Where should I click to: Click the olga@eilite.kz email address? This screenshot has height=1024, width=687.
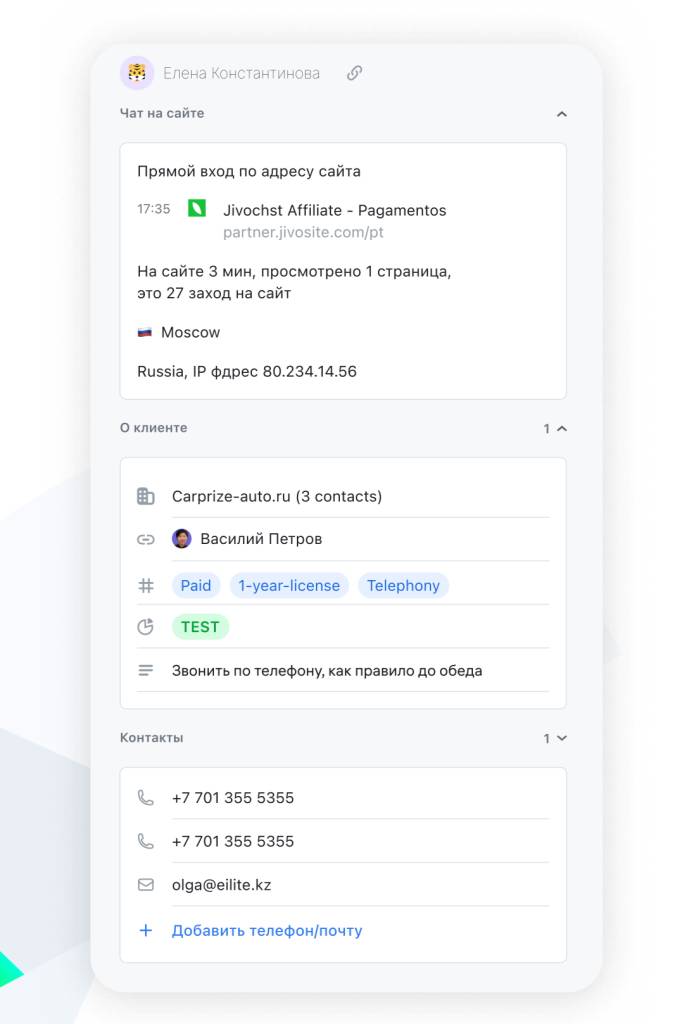[x=221, y=885]
